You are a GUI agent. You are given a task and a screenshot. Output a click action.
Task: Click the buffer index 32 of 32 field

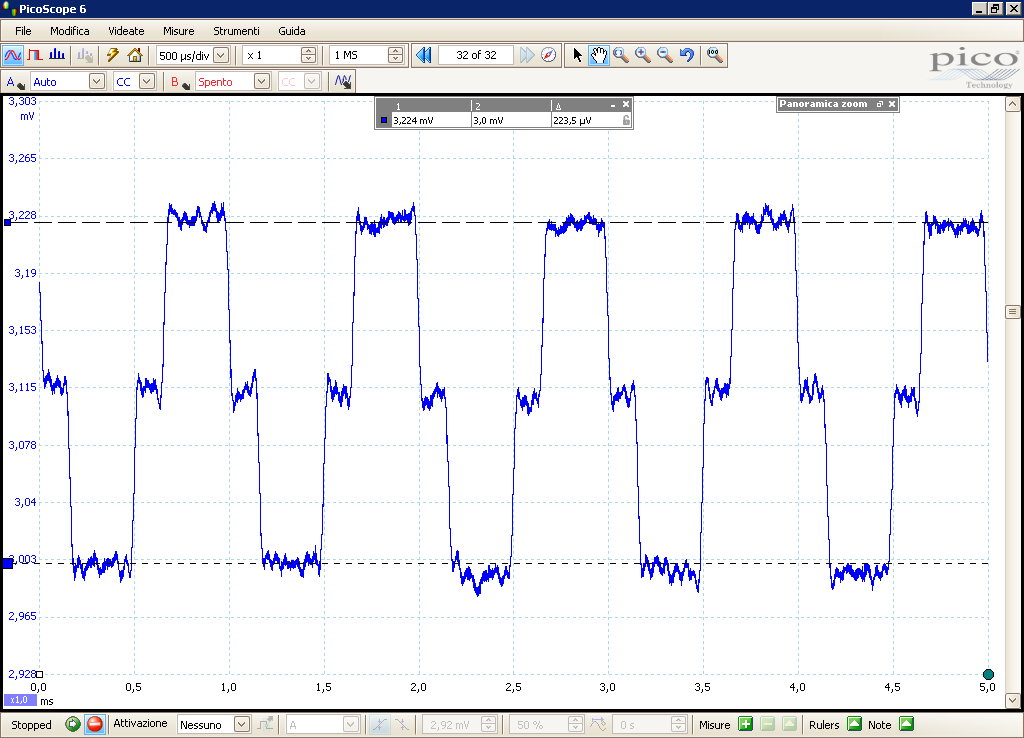click(476, 56)
